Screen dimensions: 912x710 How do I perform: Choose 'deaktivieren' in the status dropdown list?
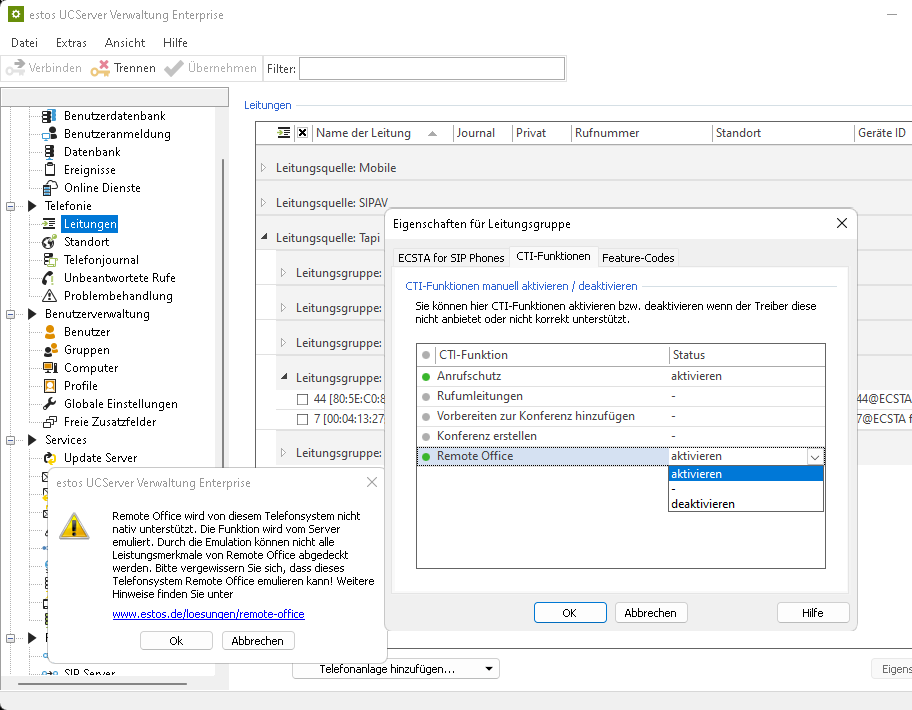[x=702, y=504]
